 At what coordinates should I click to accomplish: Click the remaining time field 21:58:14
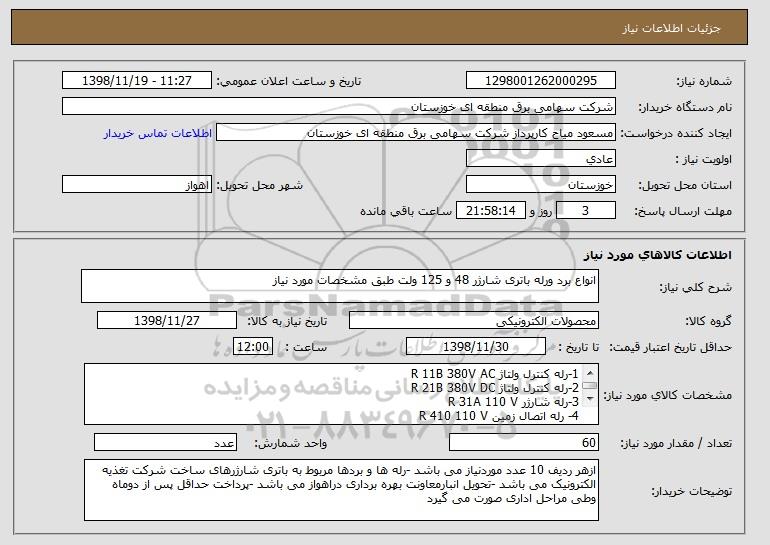point(491,211)
